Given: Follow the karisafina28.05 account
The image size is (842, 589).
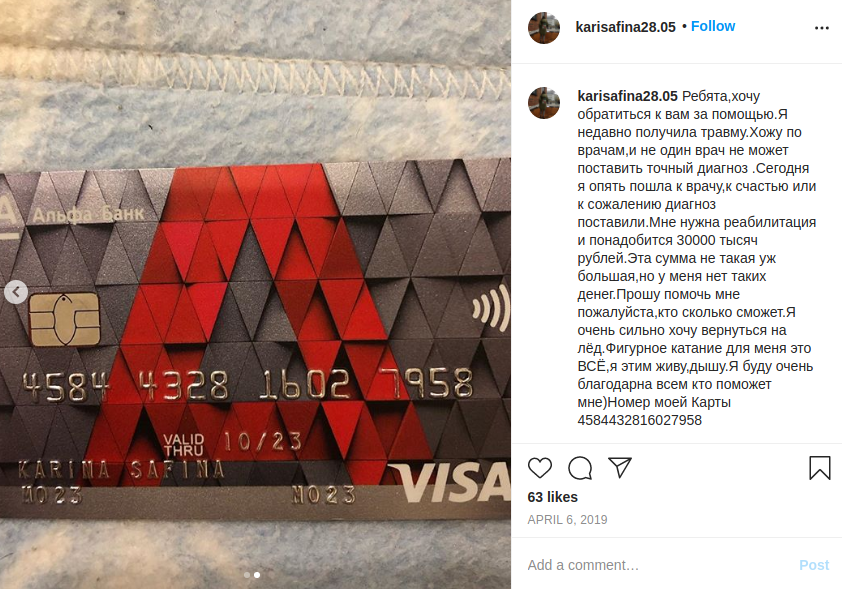Looking at the screenshot, I should (713, 26).
